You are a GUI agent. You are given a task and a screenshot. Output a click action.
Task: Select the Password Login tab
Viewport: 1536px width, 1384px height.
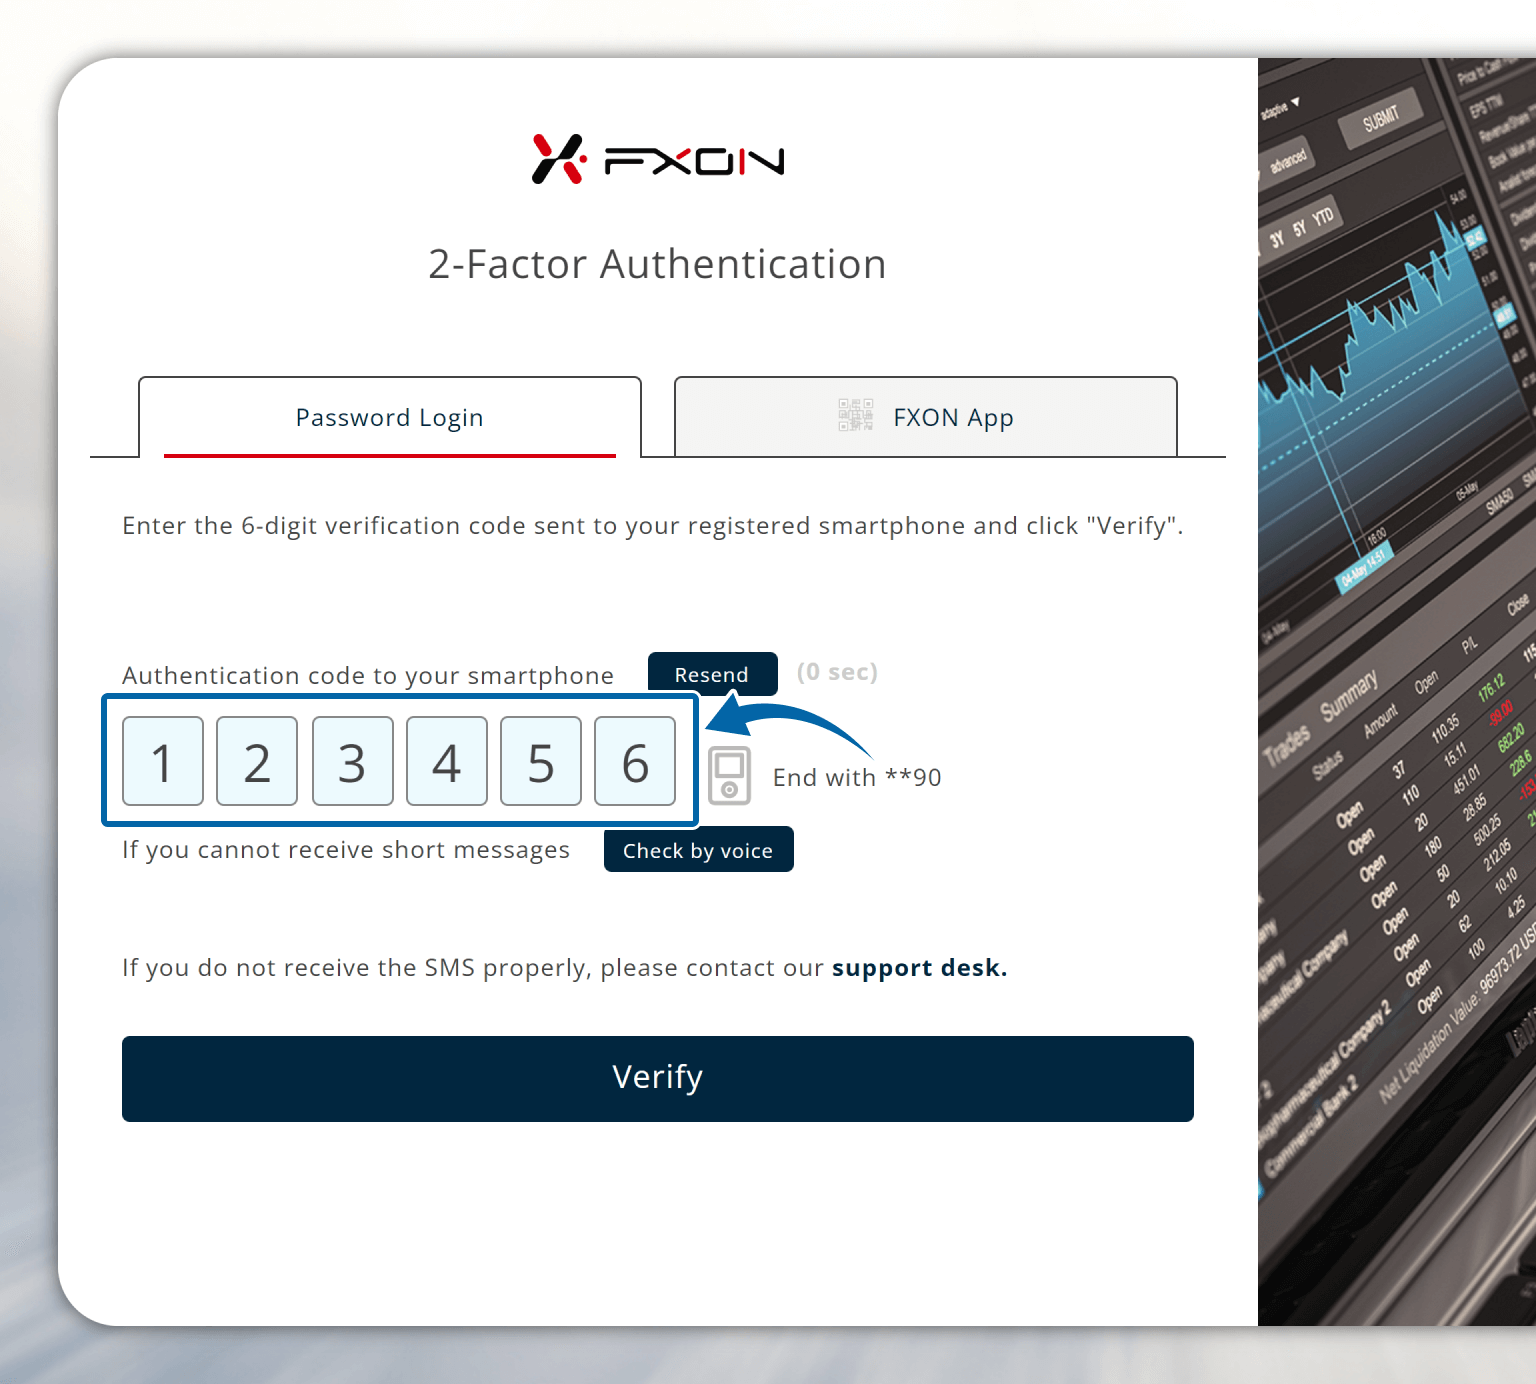click(x=390, y=417)
